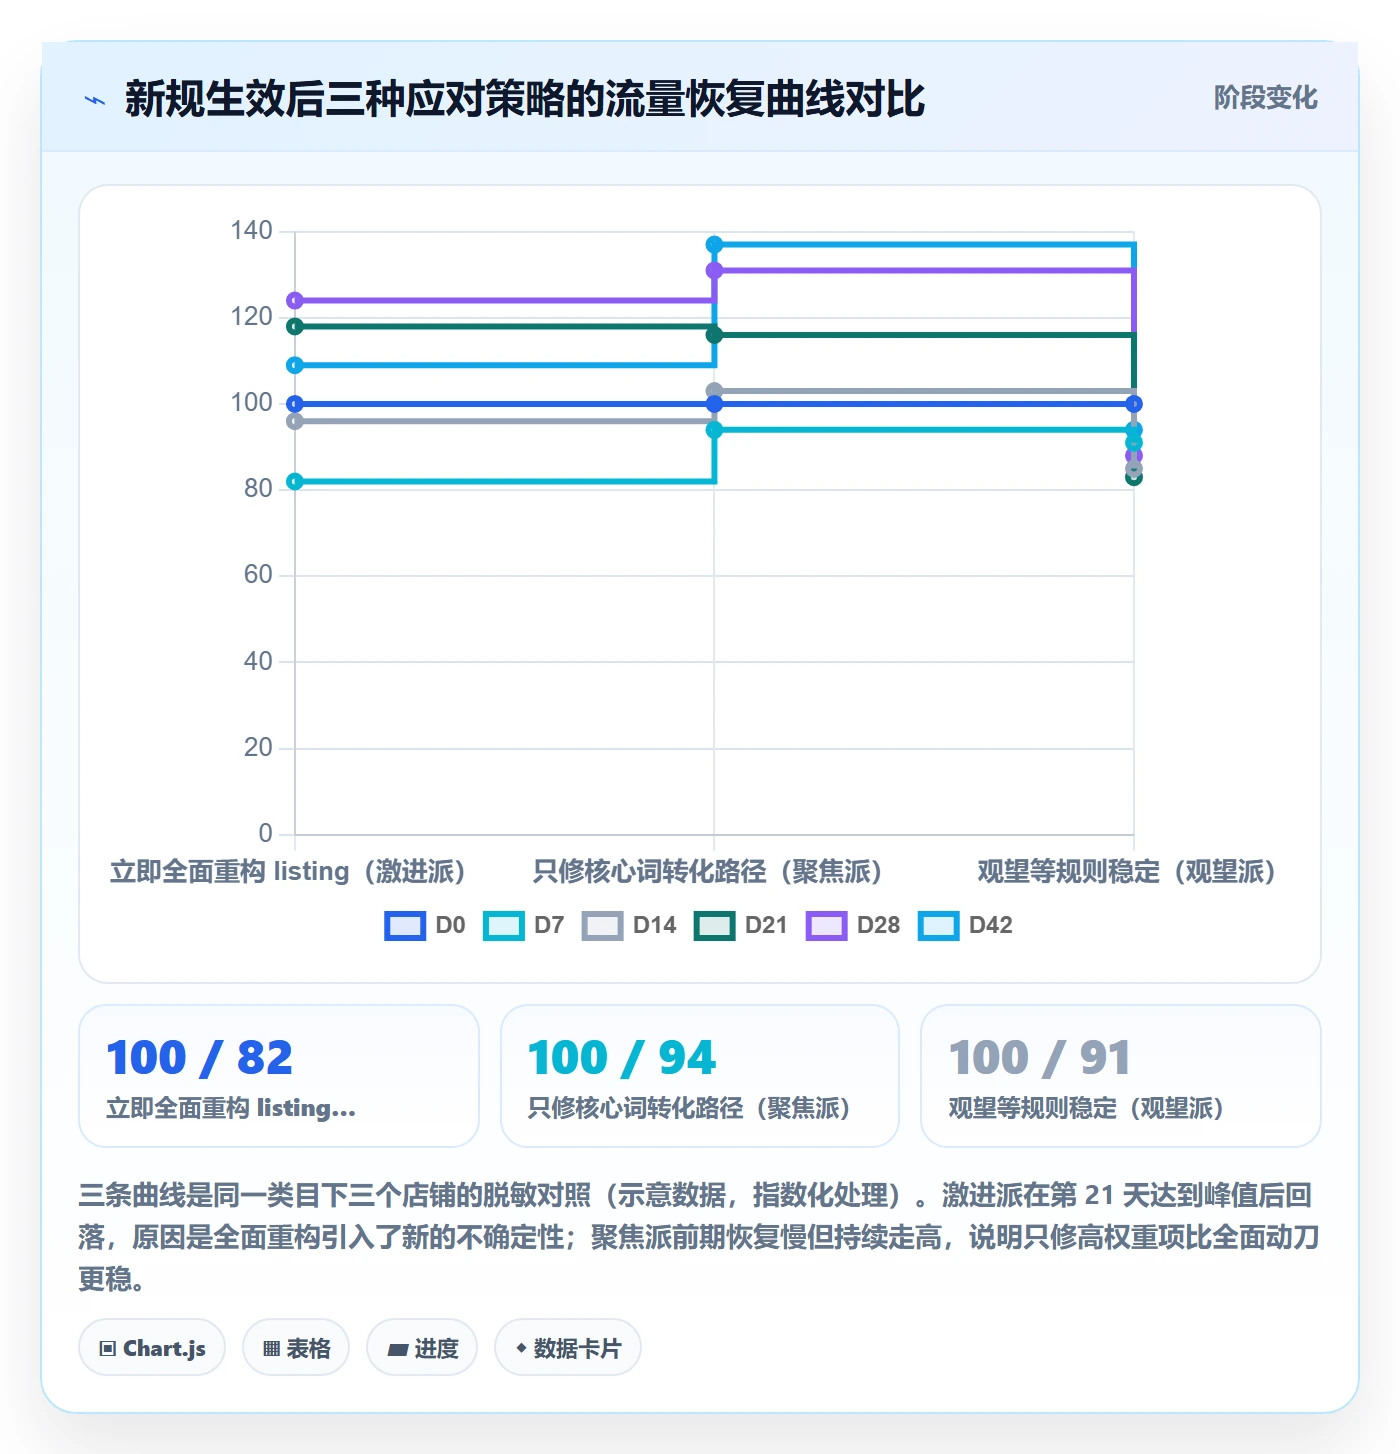Click the blue D0 point for 激进派

295,404
